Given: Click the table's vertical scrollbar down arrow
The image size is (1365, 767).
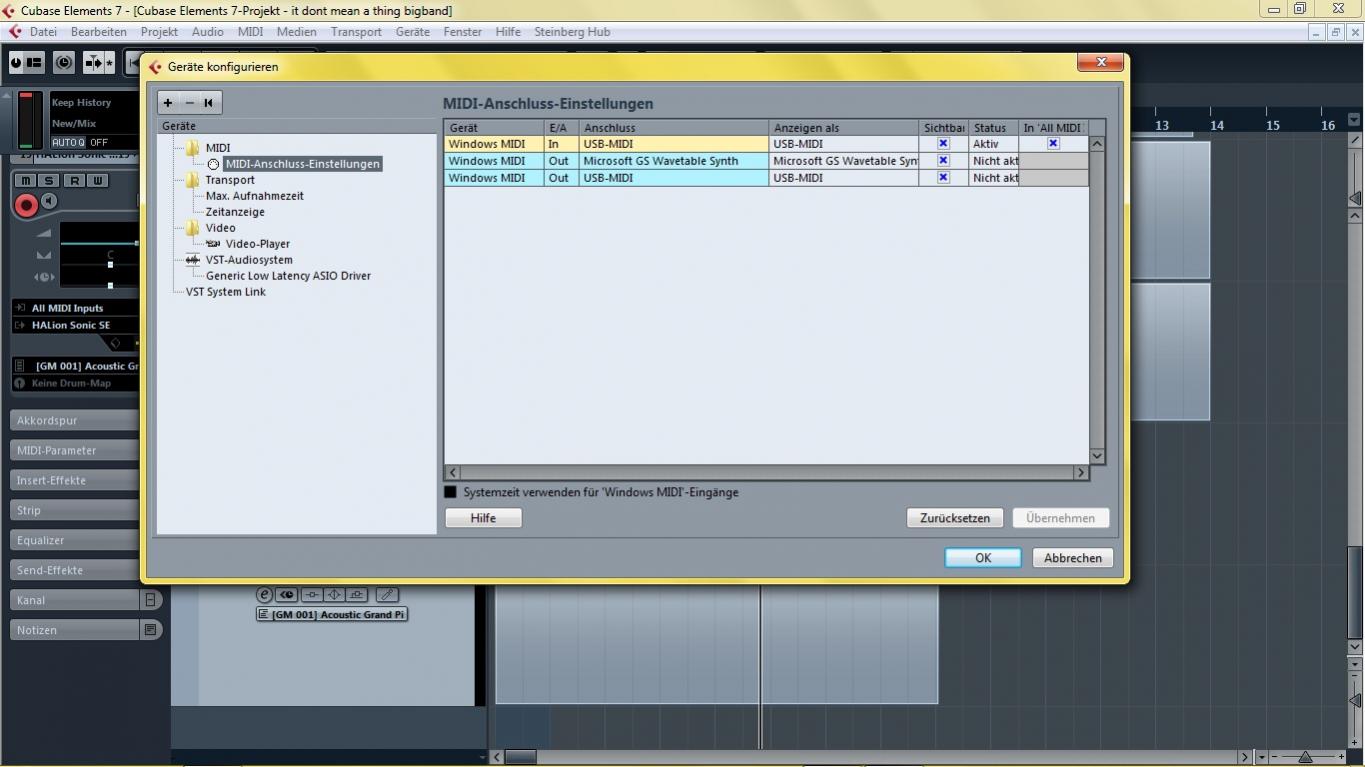Looking at the screenshot, I should 1097,456.
